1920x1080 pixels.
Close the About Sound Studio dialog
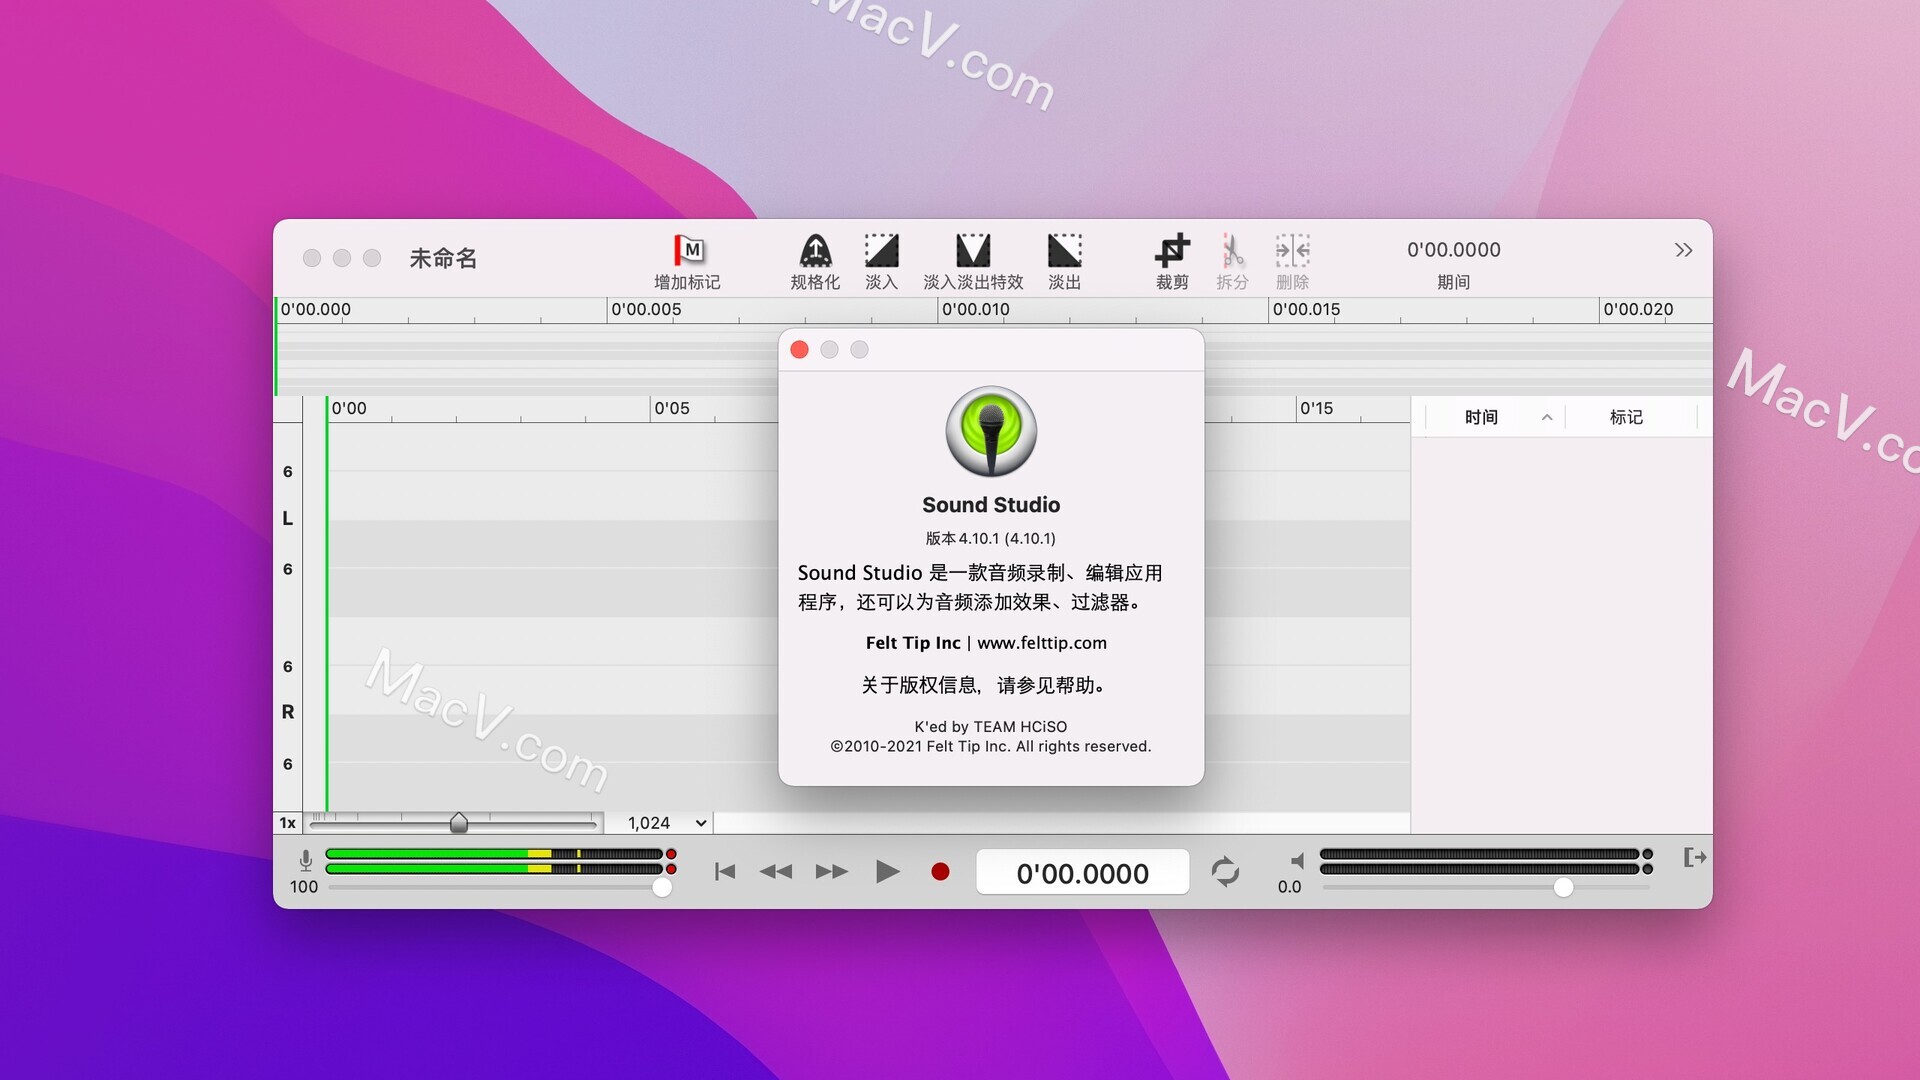(x=799, y=349)
